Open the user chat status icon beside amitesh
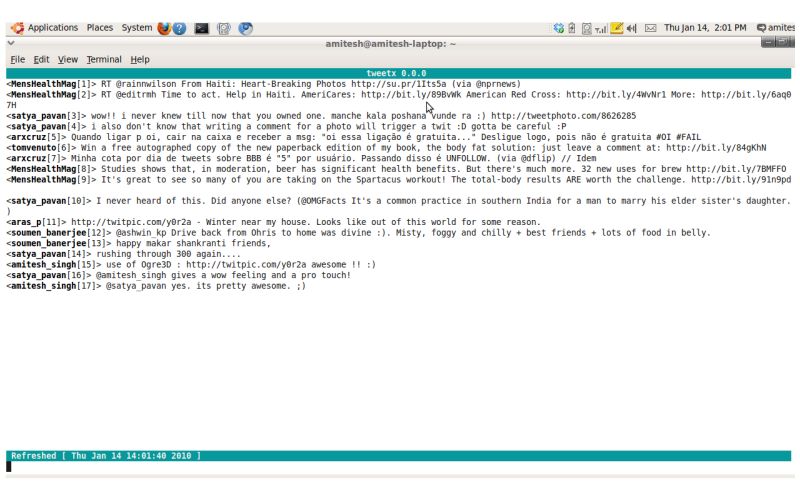Screen dimensions: 800x500 761,28
